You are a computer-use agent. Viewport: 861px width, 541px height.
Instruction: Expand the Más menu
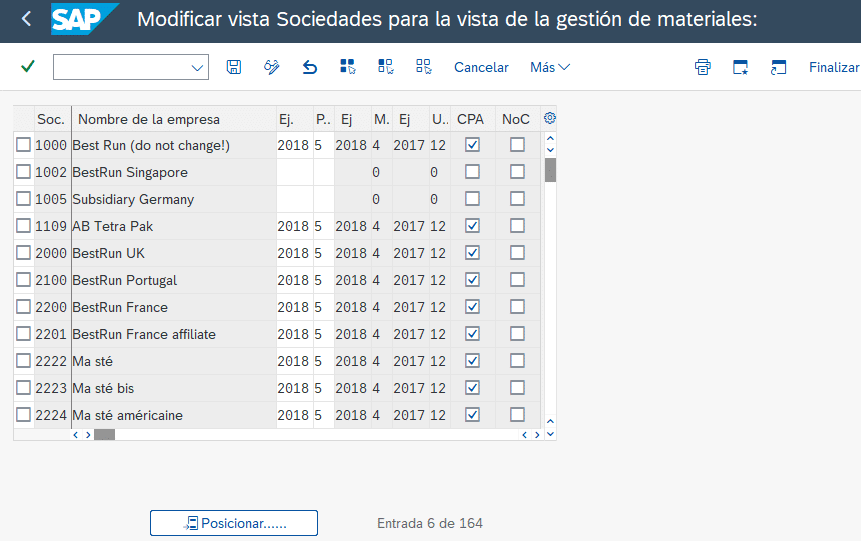[x=549, y=67]
